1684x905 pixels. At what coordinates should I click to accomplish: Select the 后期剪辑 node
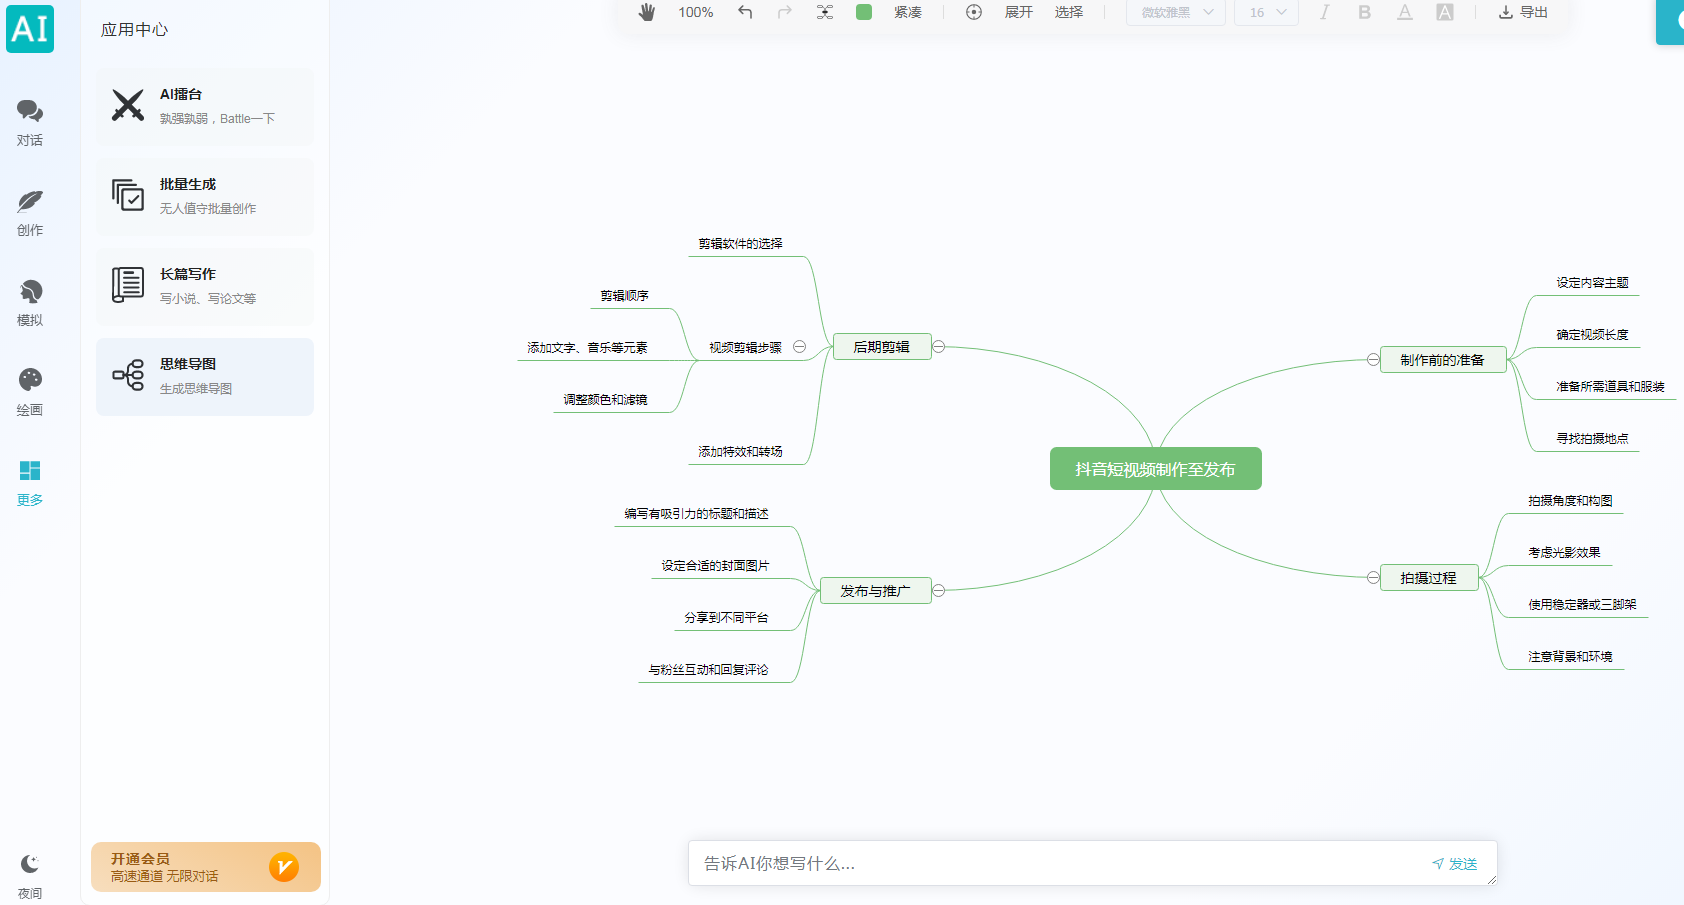point(882,347)
